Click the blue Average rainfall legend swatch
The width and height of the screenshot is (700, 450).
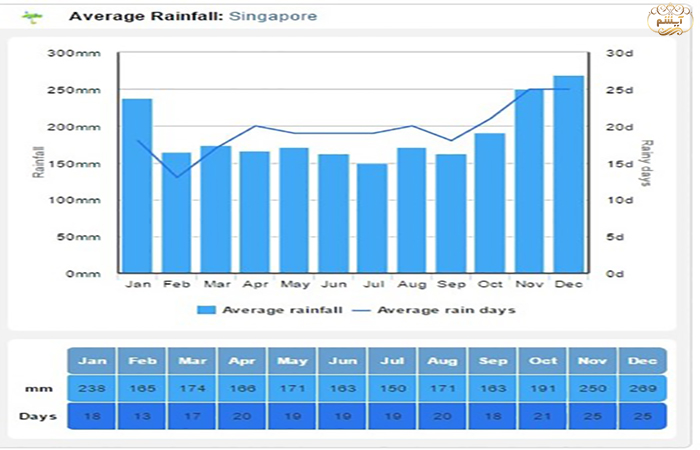(x=207, y=310)
